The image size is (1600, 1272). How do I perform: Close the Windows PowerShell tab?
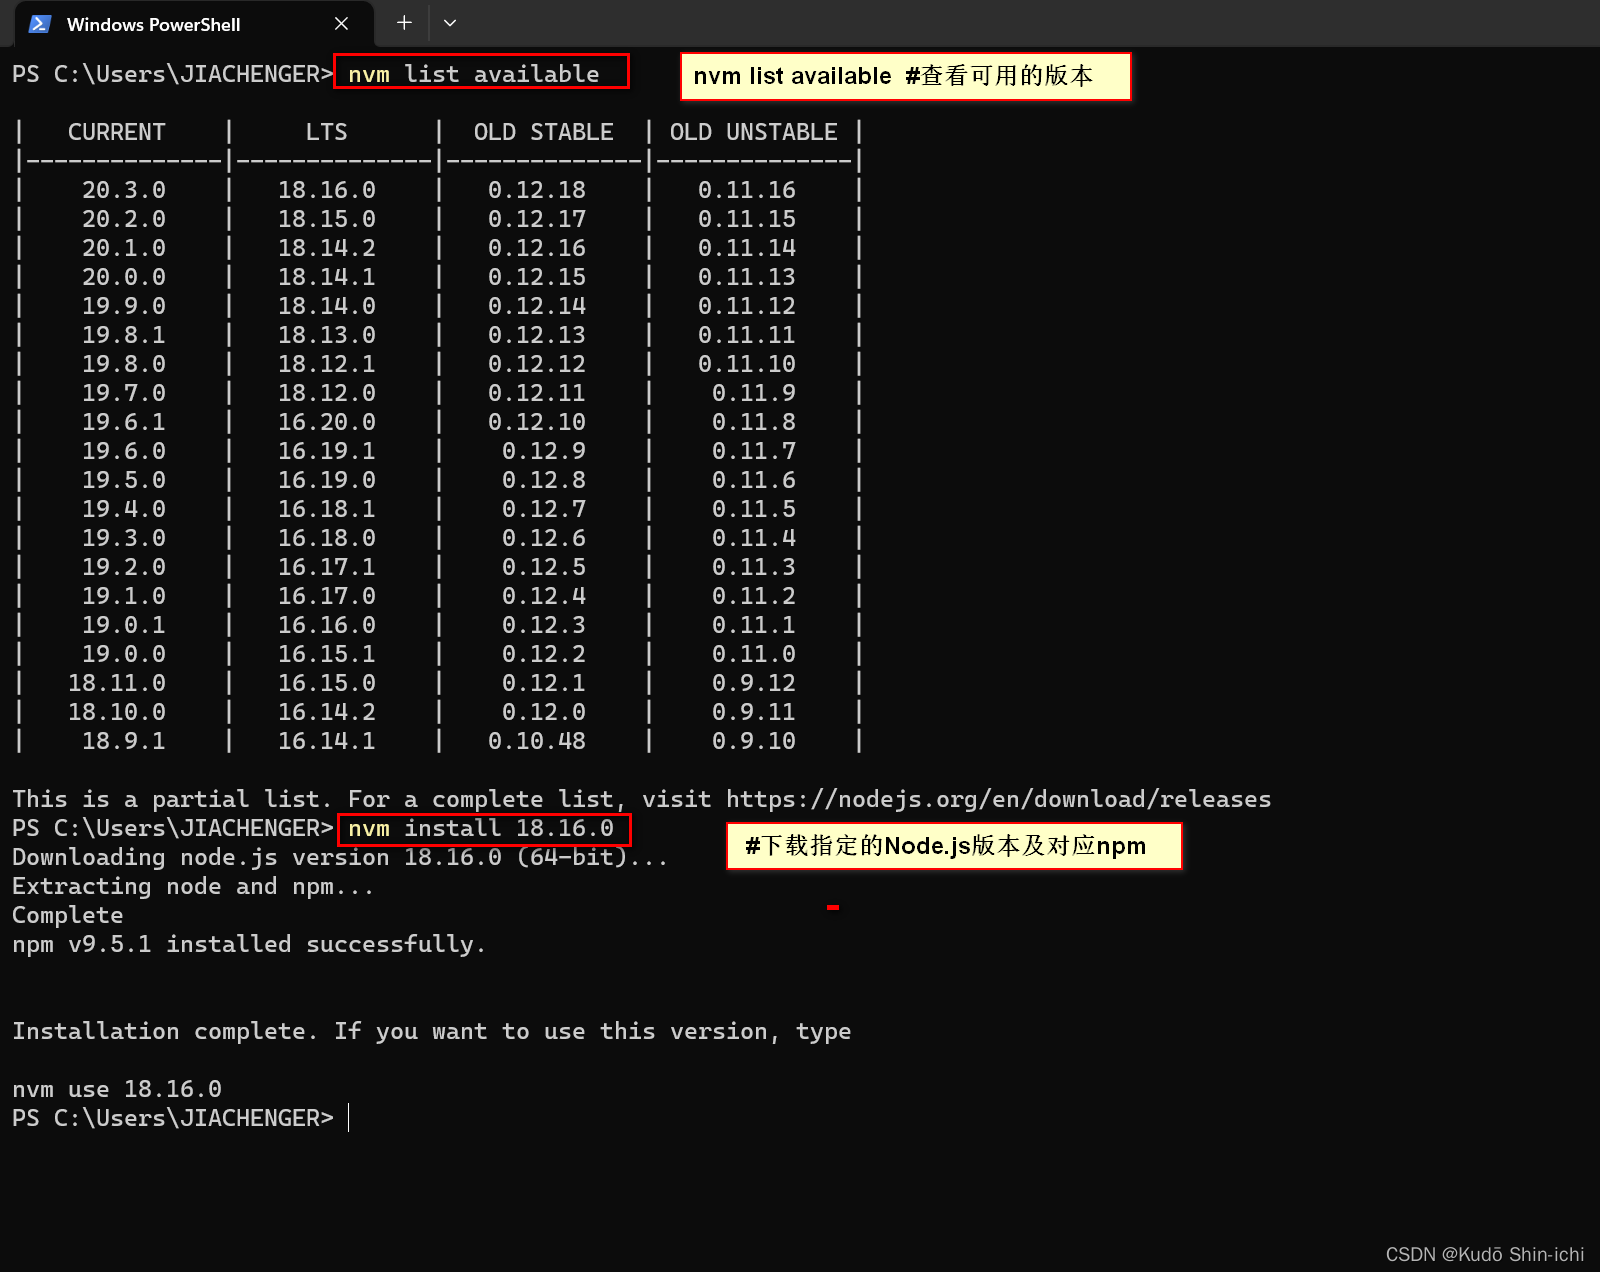click(x=341, y=24)
